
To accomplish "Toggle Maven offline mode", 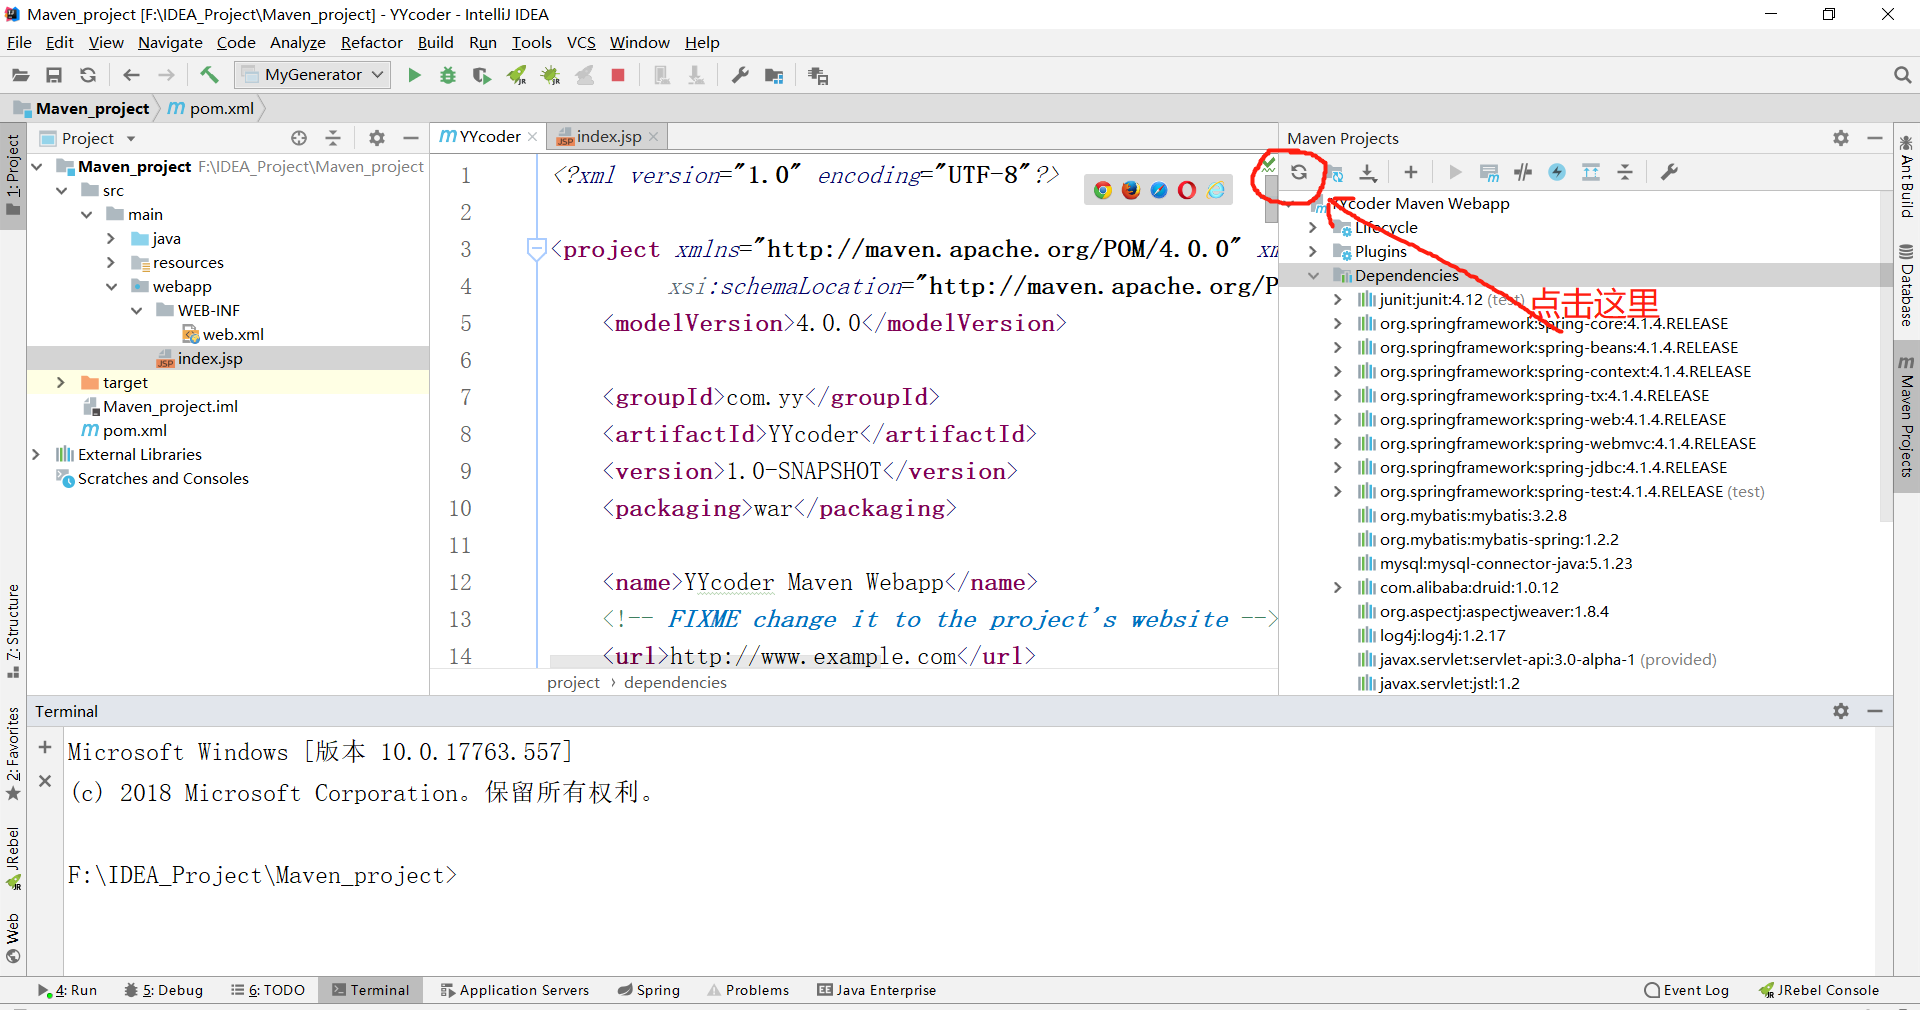I will click(1523, 172).
